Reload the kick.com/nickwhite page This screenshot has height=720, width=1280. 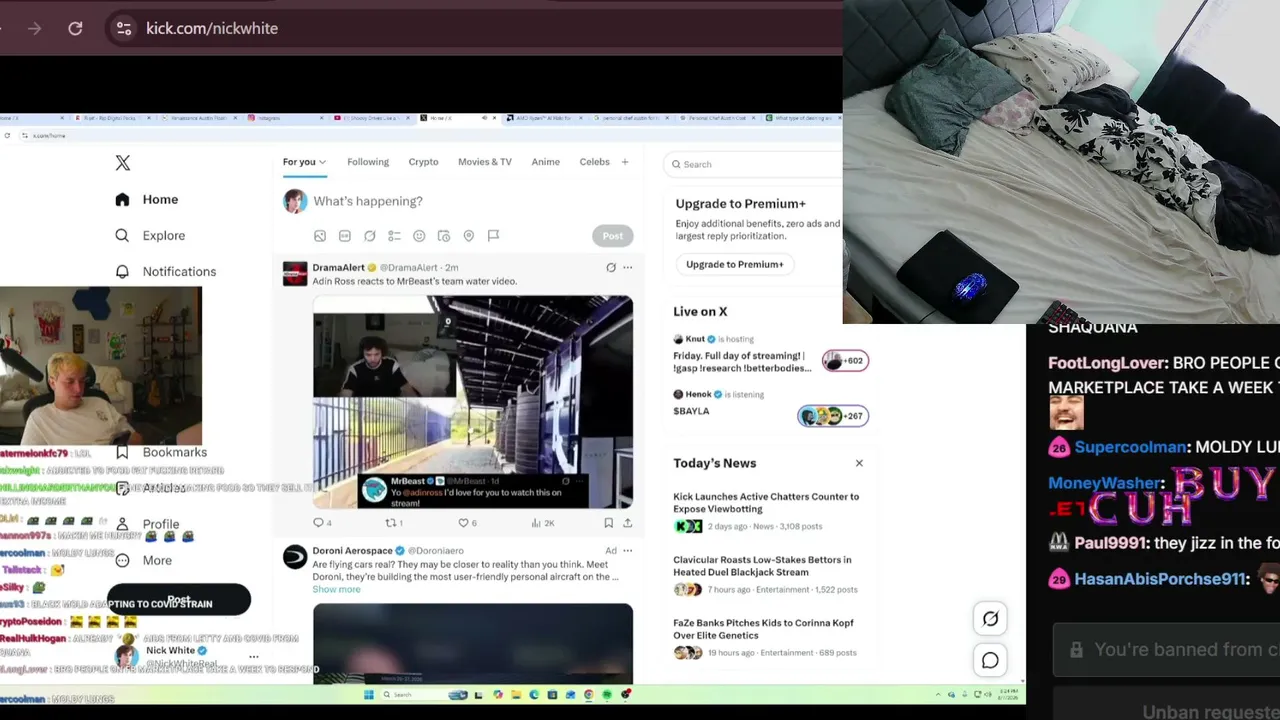pyautogui.click(x=75, y=28)
